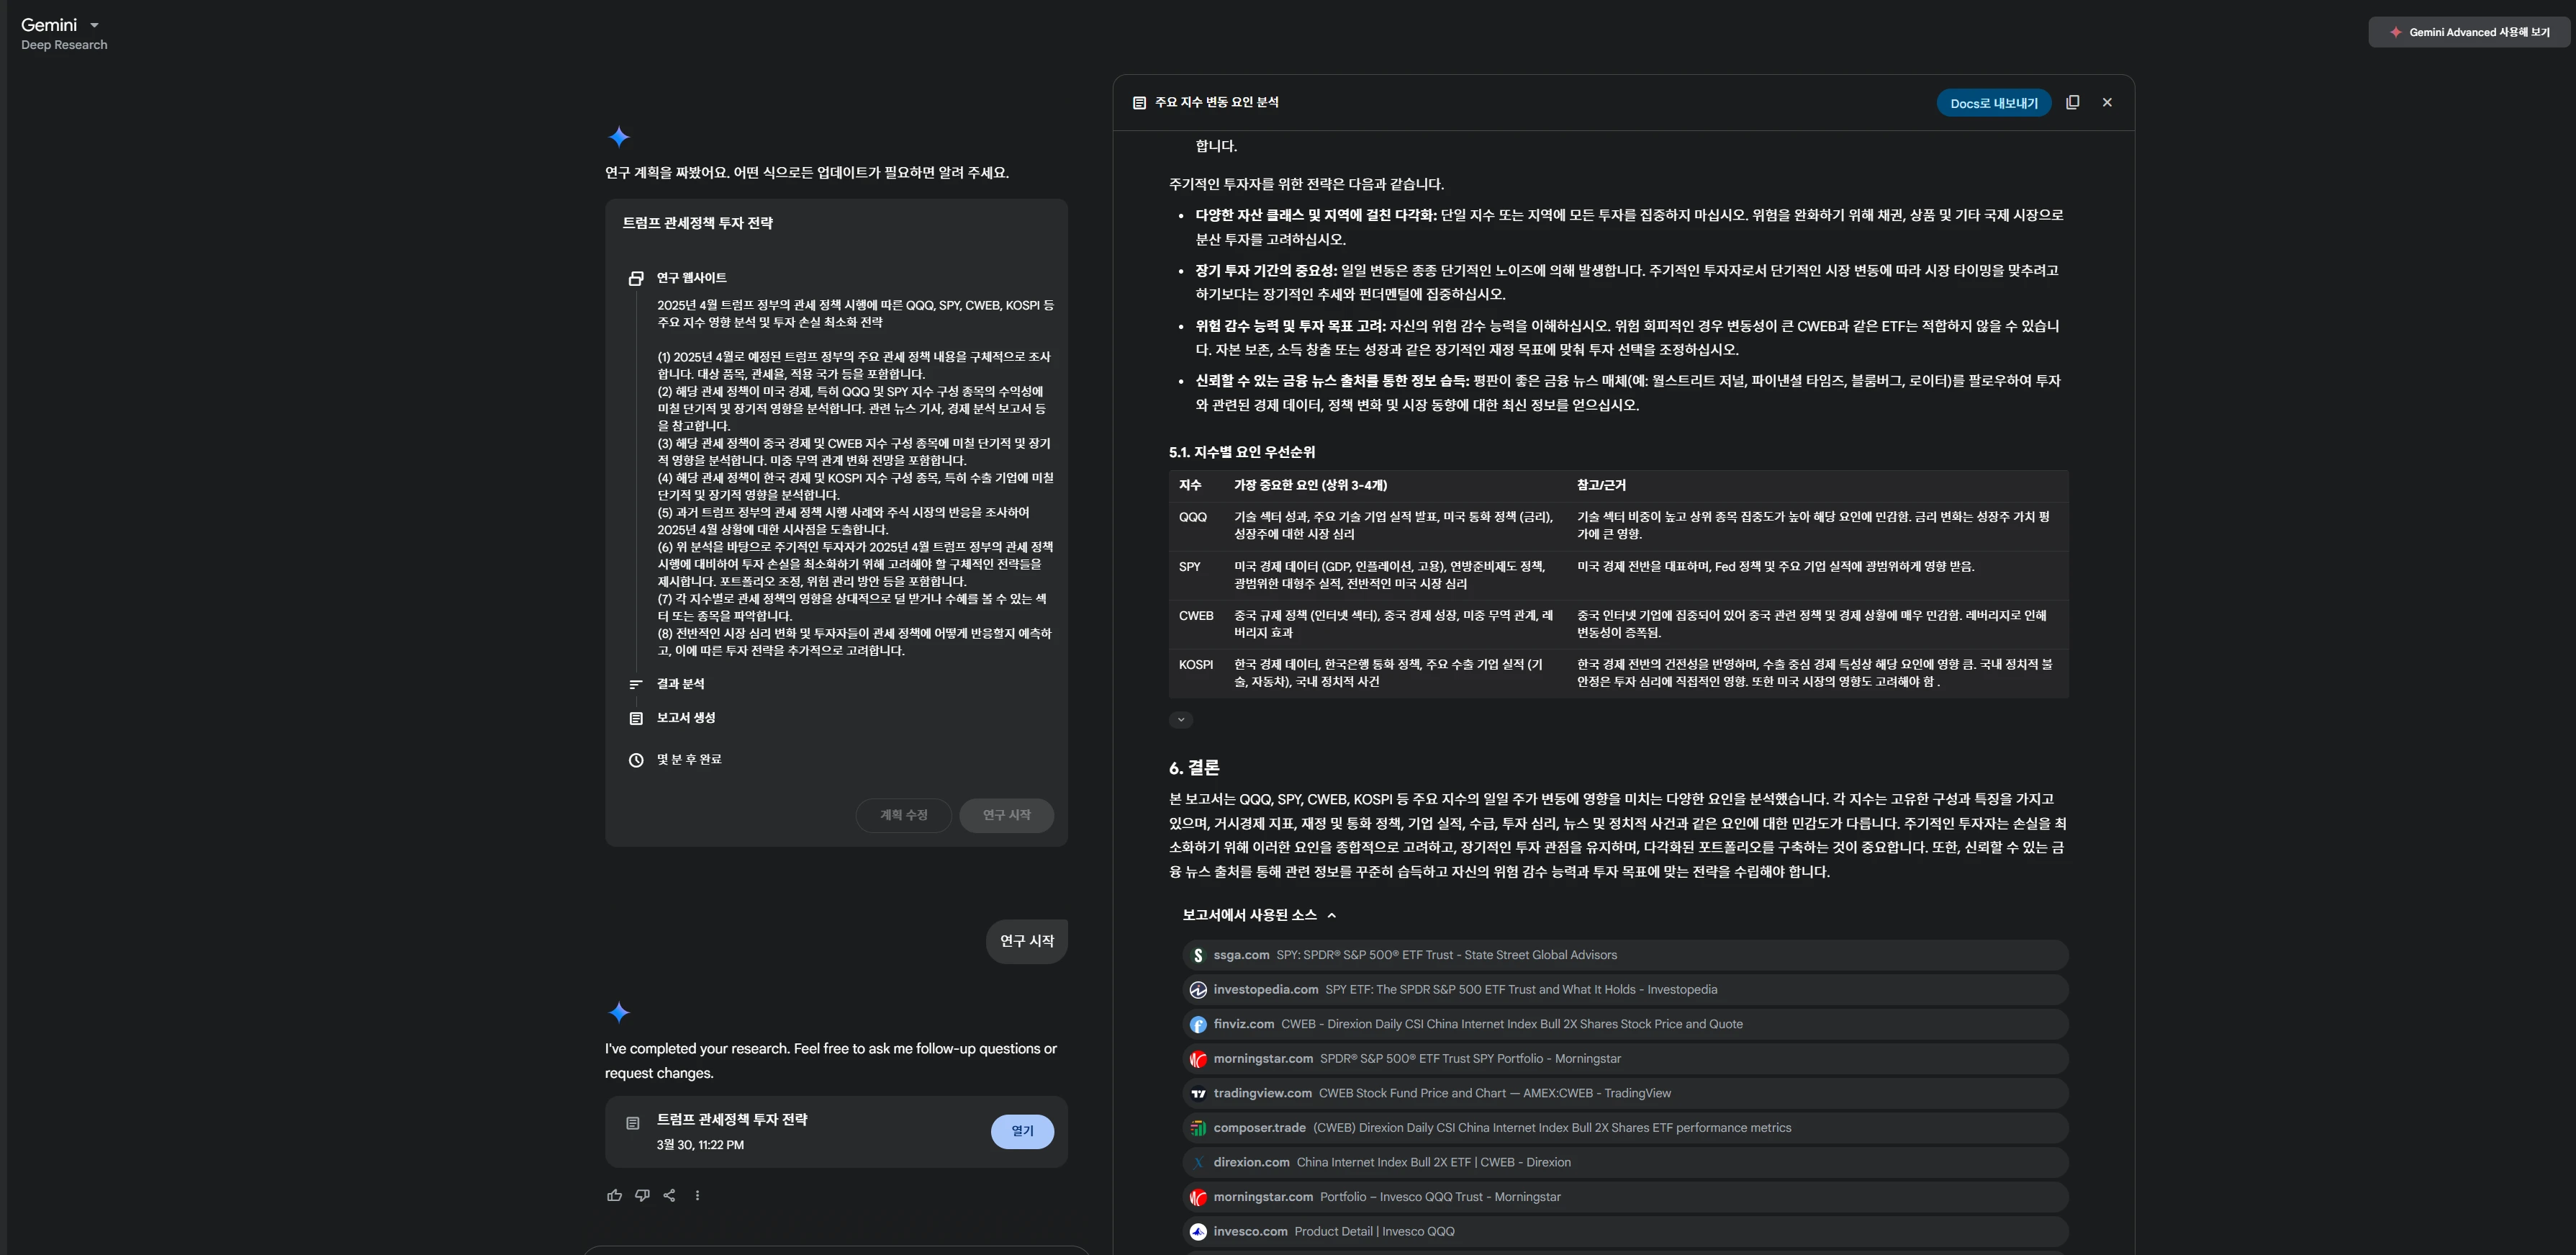Click the 가장 중요한 요인 (상위 3-4개) column header
The image size is (2576, 1255).
[1310, 486]
